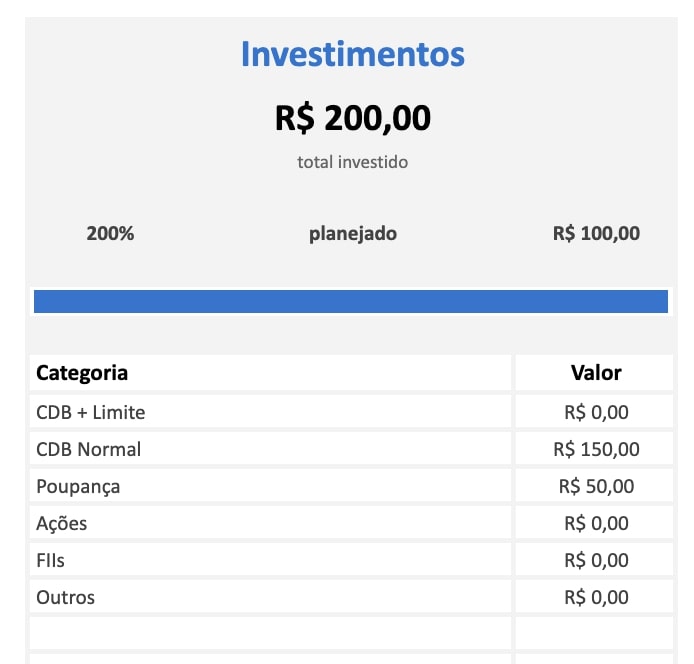This screenshot has width=694, height=664.
Task: Select the Valor header cell
Action: tap(594, 372)
